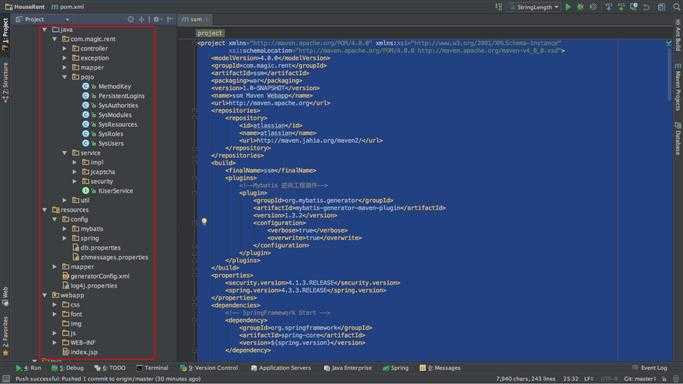683x384 pixels.
Task: Click the tool windows icon in status bar corner
Action: pyautogui.click(x=6, y=379)
